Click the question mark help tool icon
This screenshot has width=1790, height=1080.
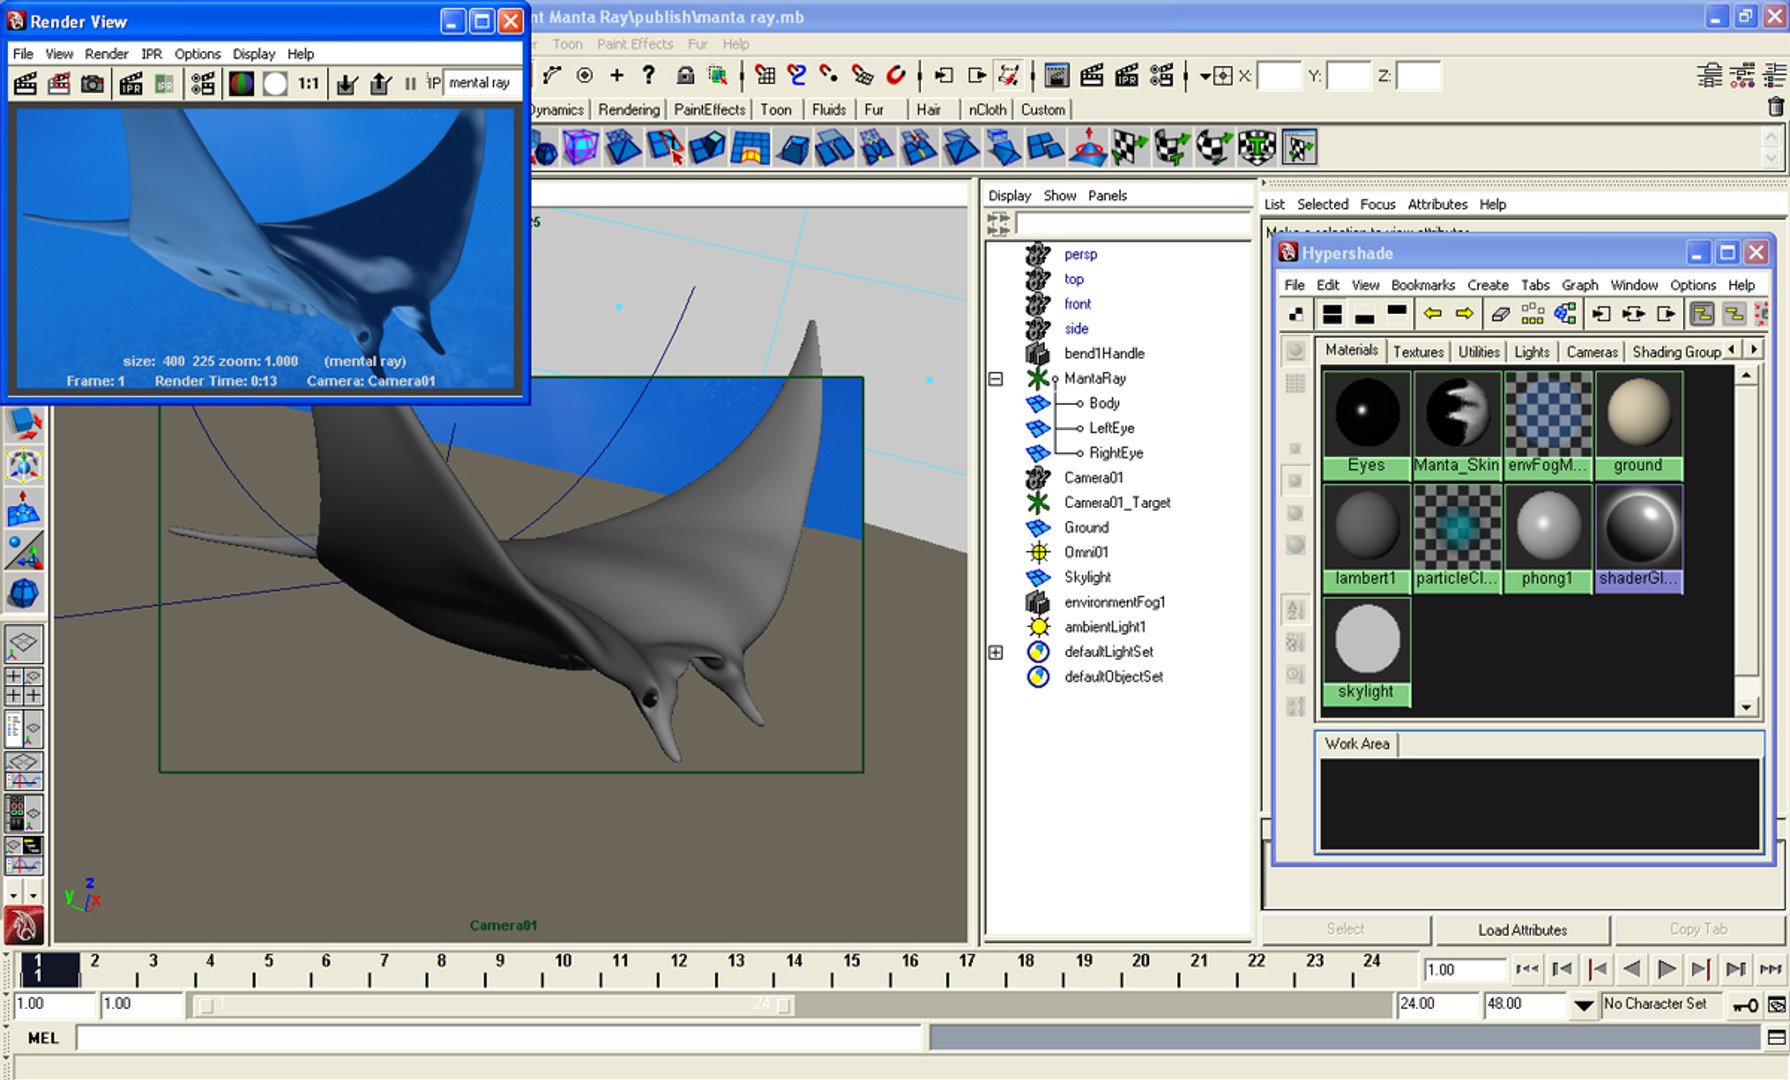pyautogui.click(x=648, y=75)
